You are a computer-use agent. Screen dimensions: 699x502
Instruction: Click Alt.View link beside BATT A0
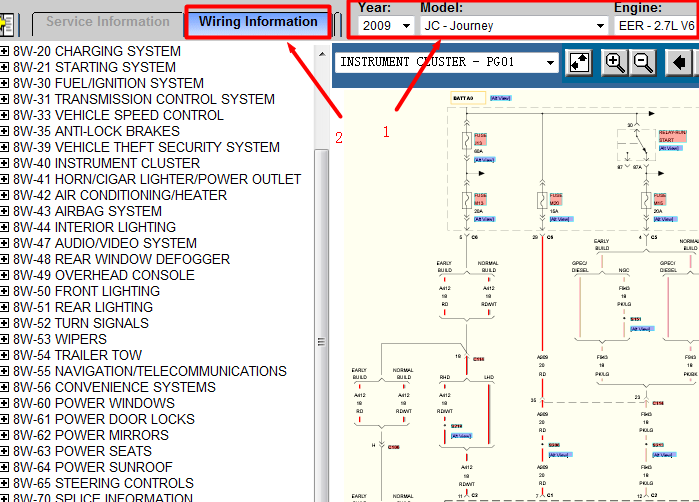(x=500, y=98)
